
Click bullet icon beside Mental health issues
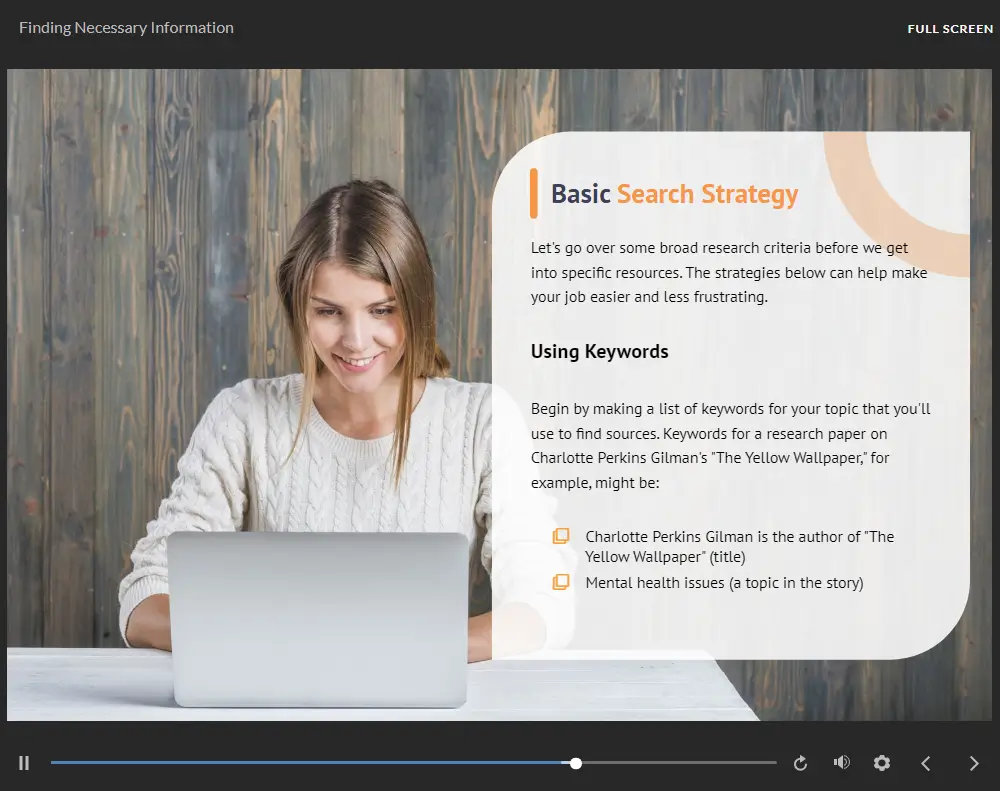[x=561, y=582]
